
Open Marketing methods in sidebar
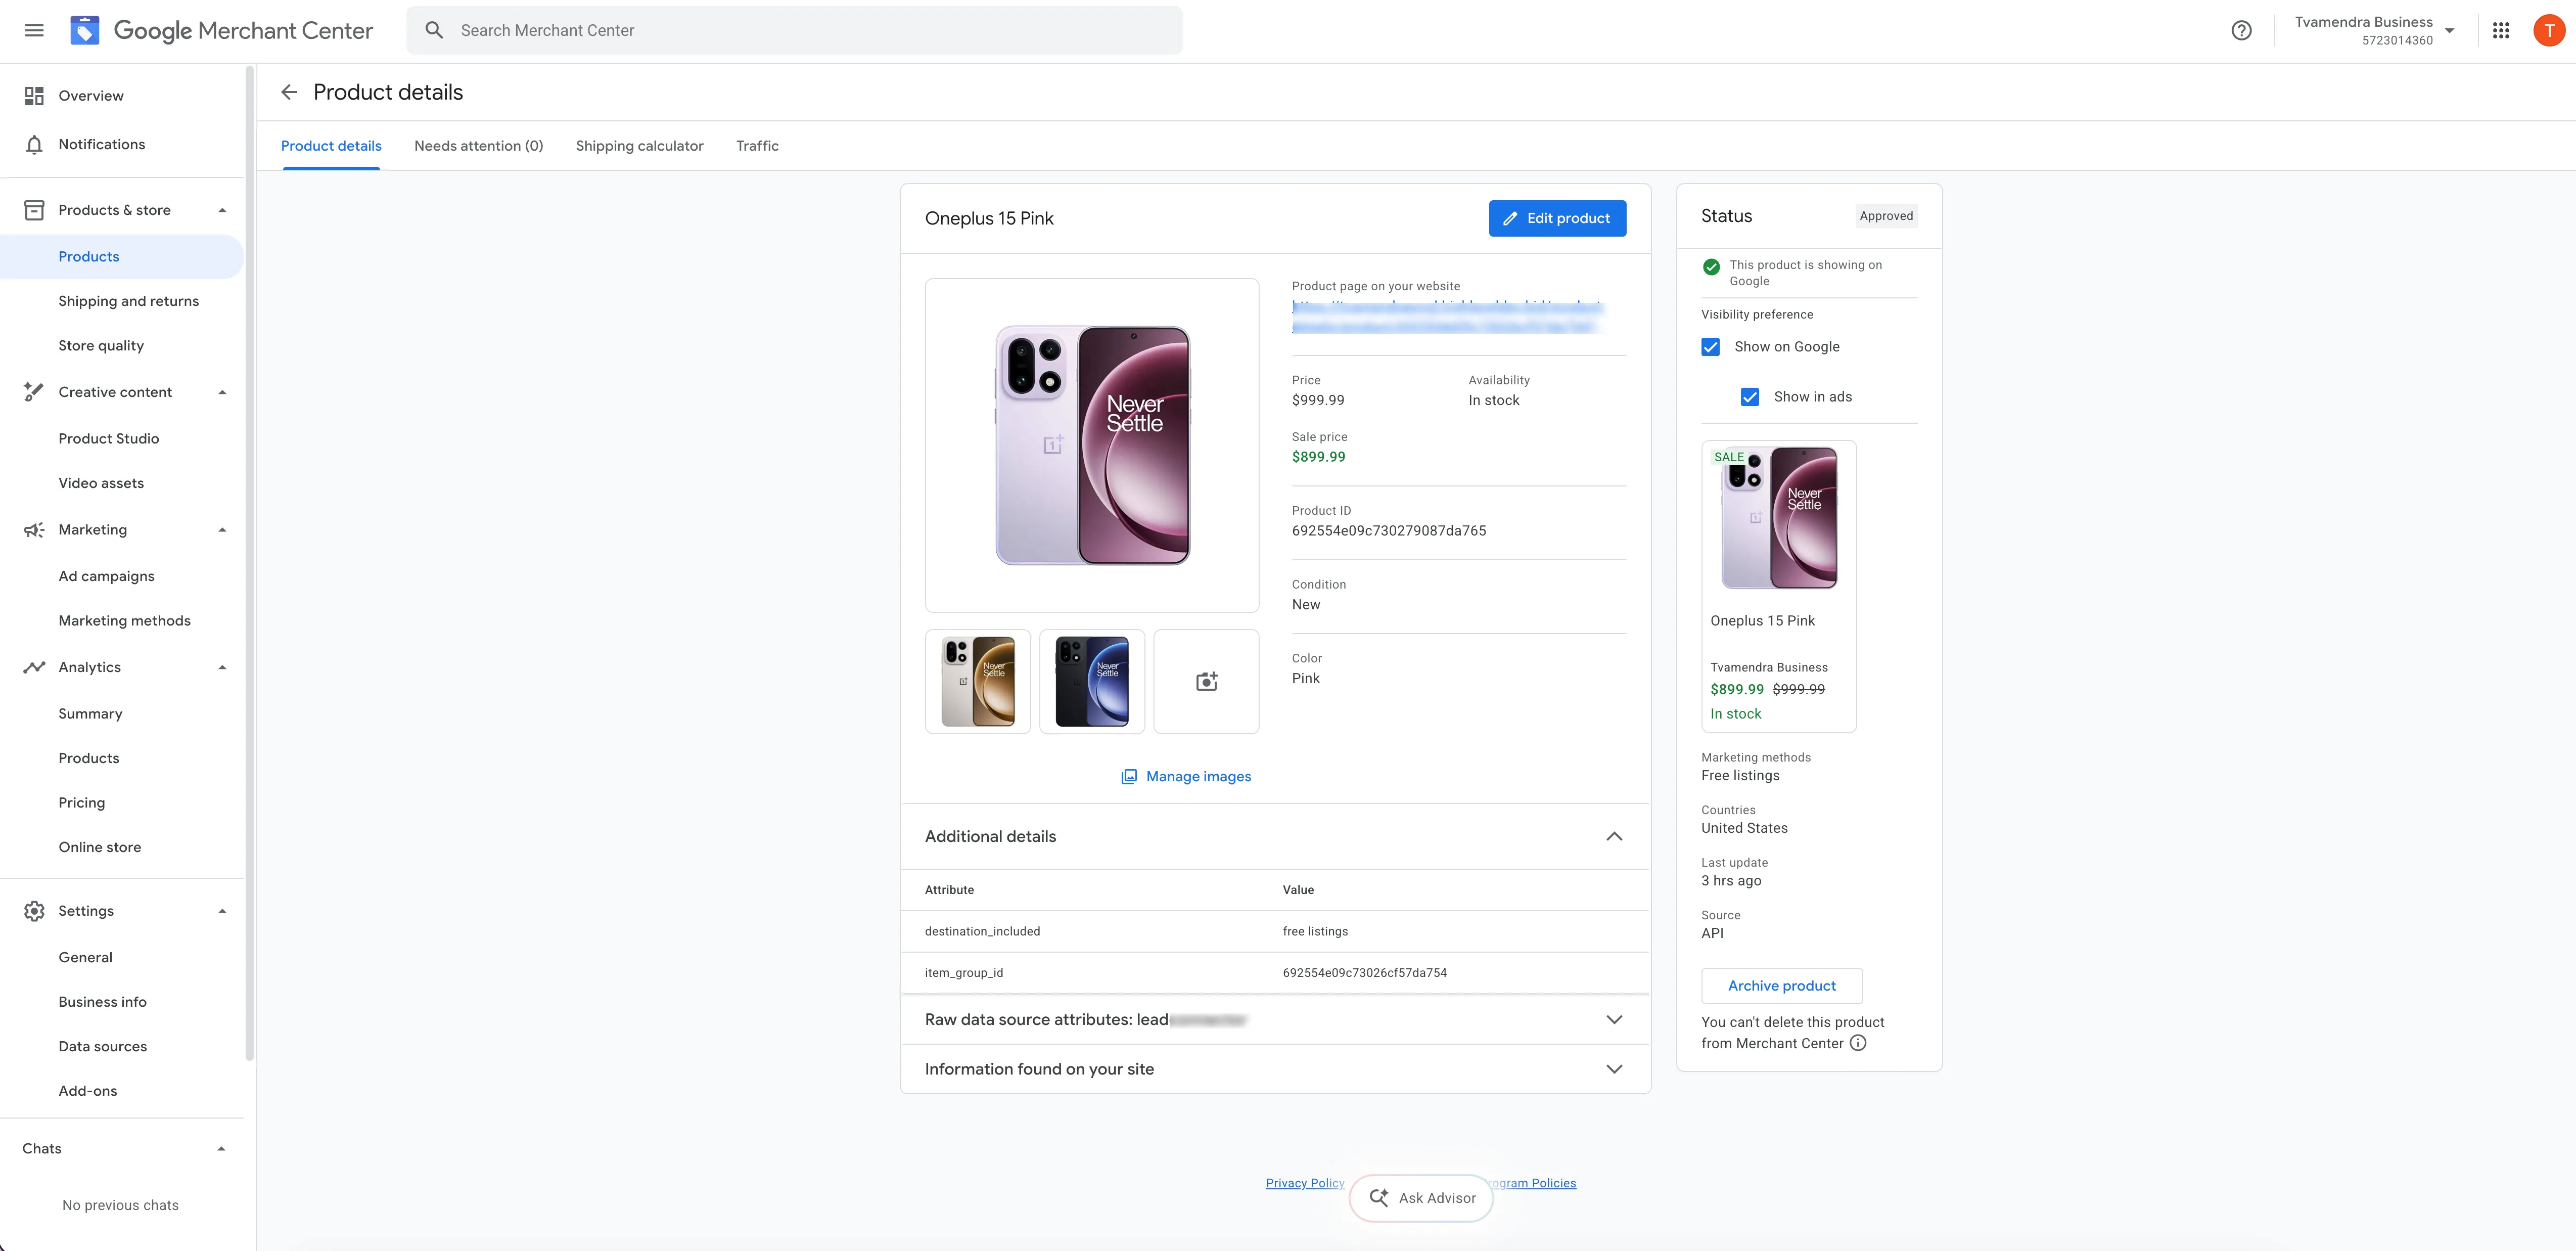click(125, 620)
